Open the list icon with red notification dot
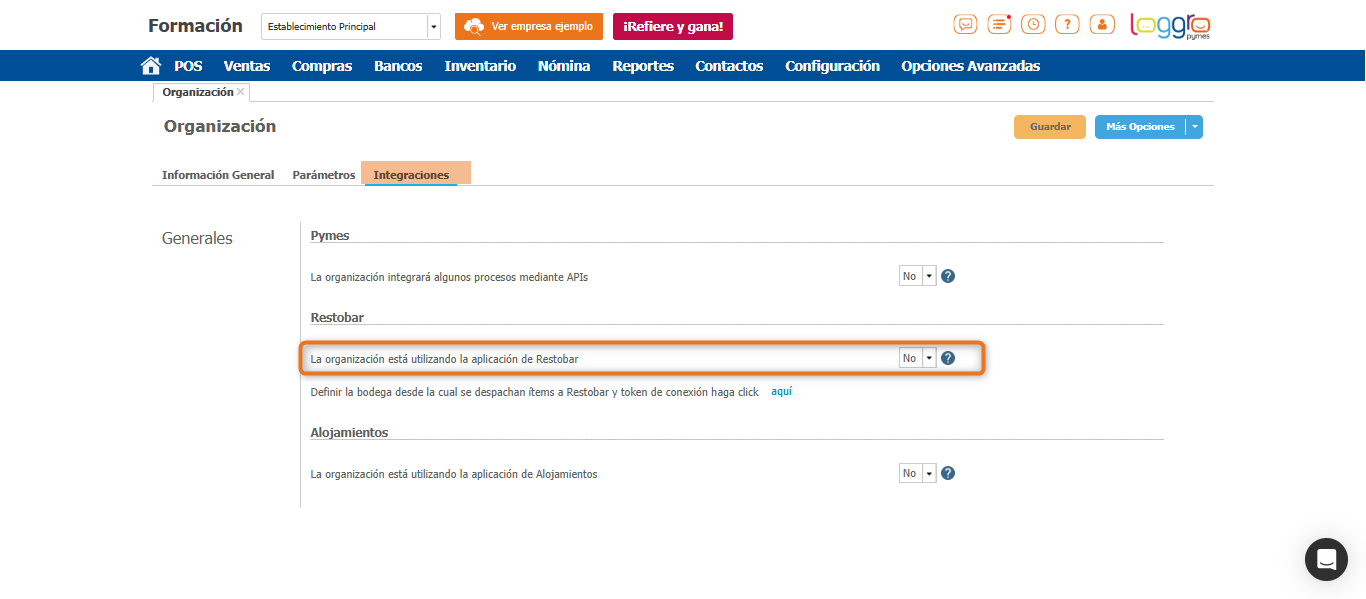1366x599 pixels. tap(999, 25)
